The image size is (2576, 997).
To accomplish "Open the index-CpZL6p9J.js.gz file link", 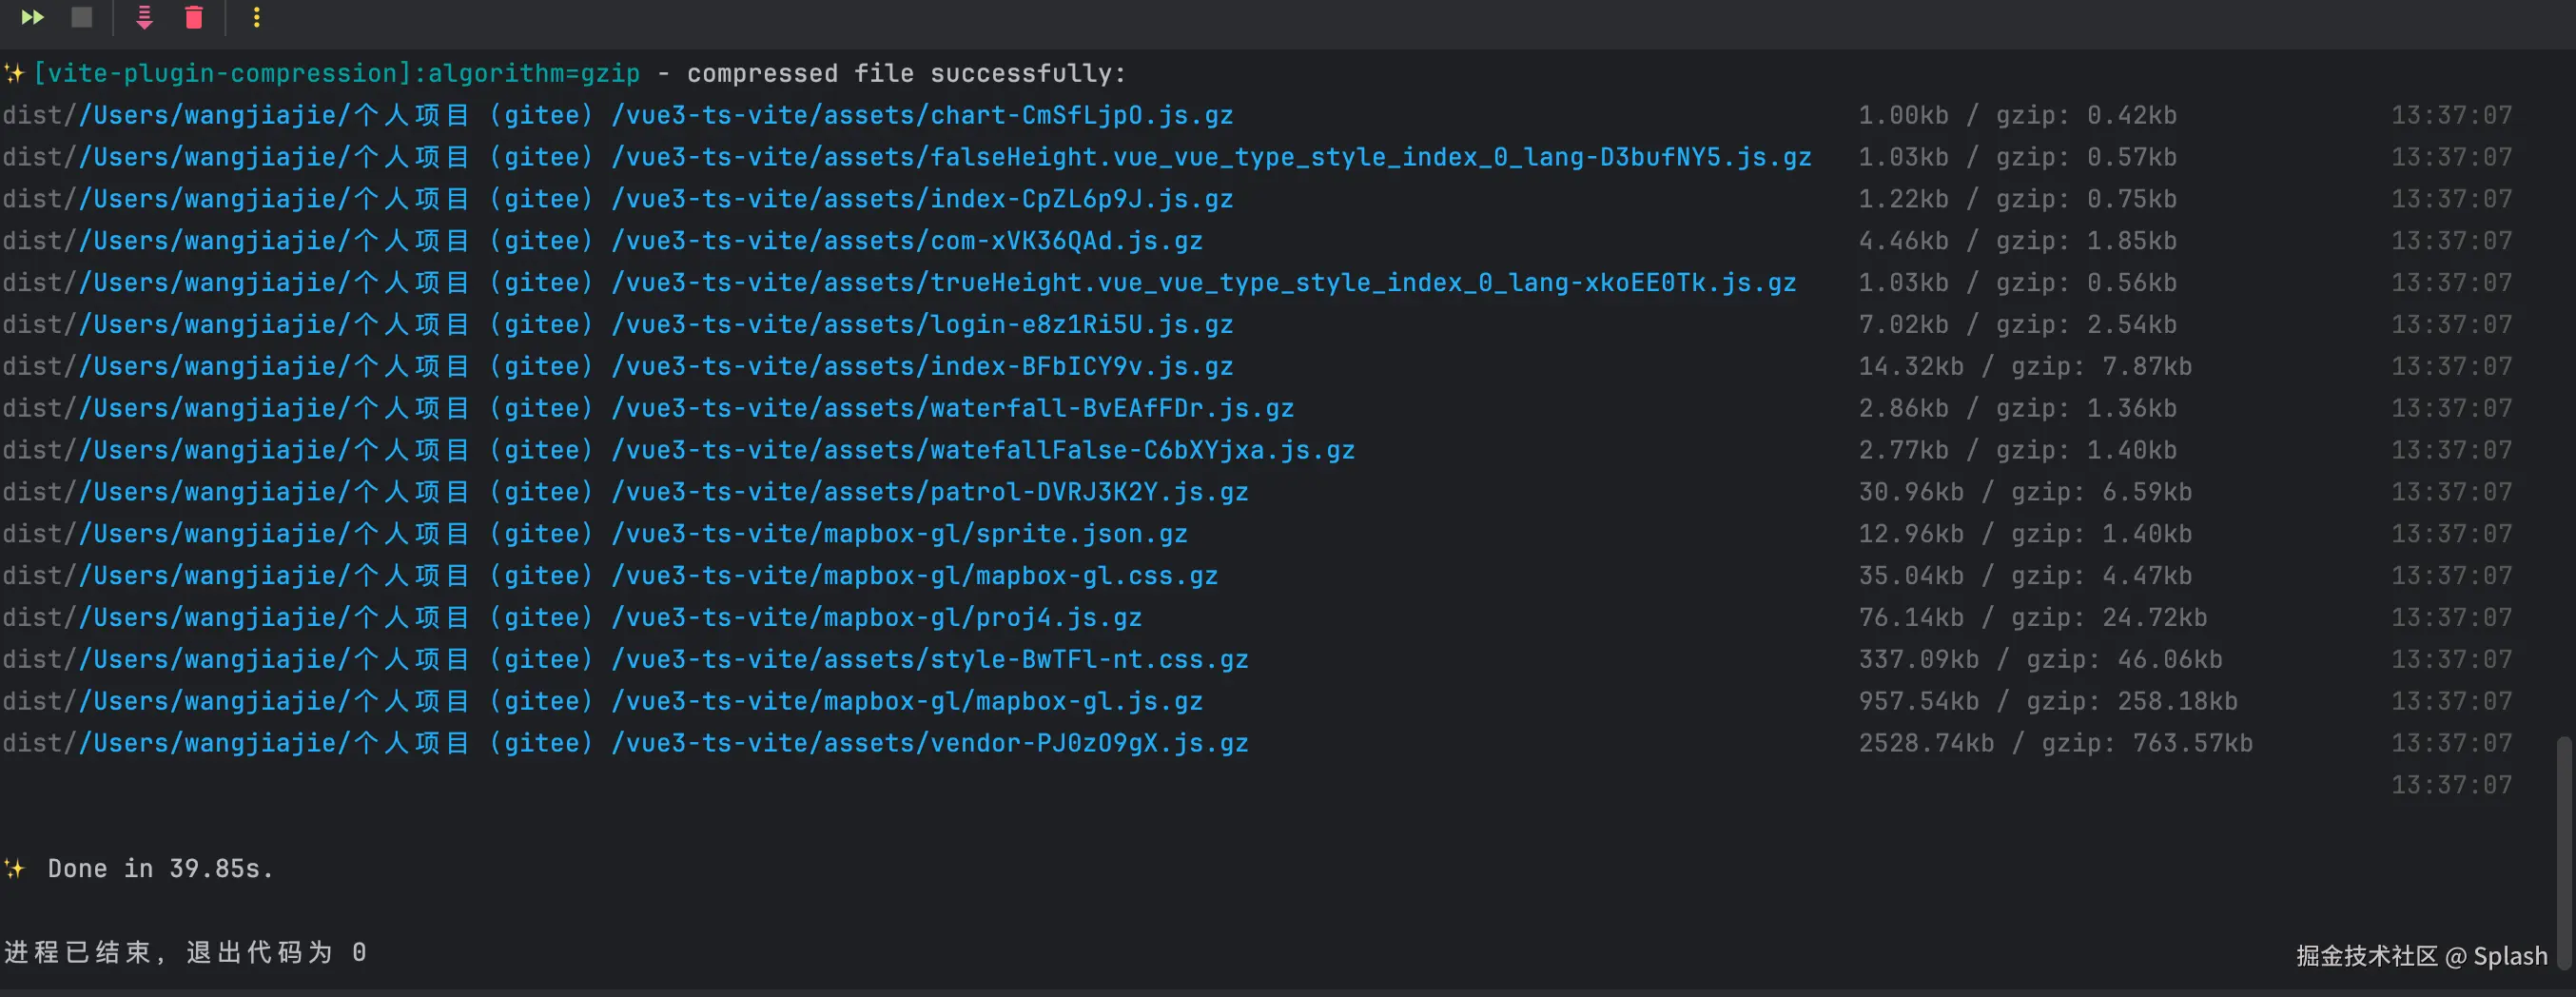I will [656, 199].
